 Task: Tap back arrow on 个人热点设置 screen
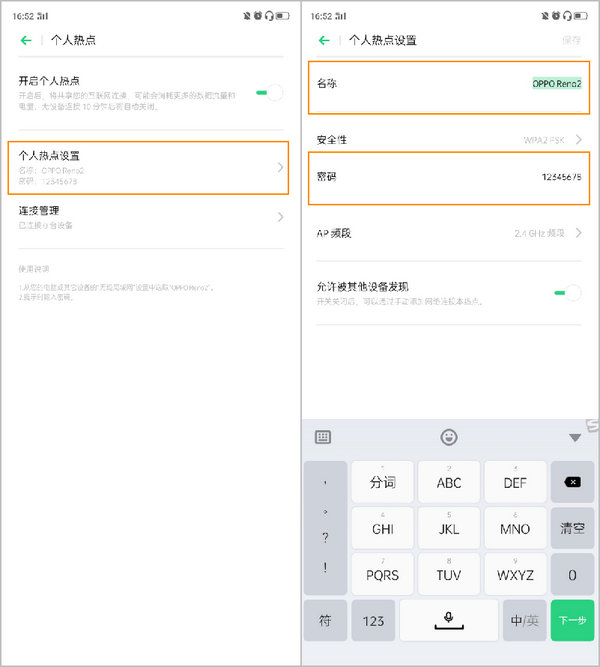click(324, 40)
